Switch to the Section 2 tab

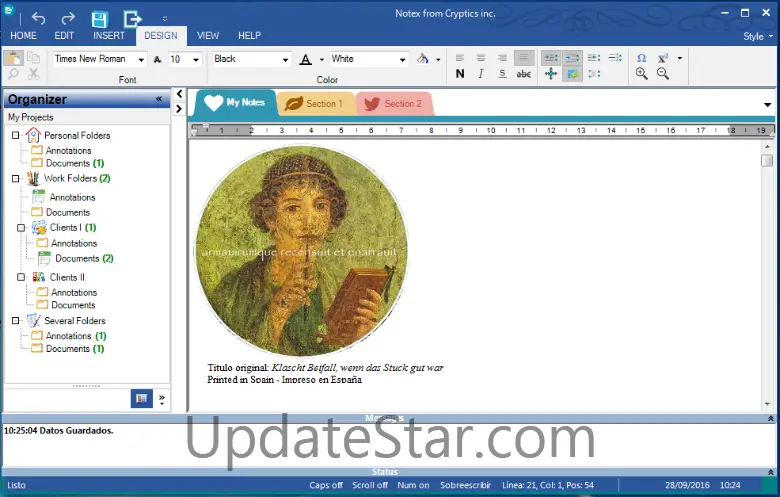394,103
